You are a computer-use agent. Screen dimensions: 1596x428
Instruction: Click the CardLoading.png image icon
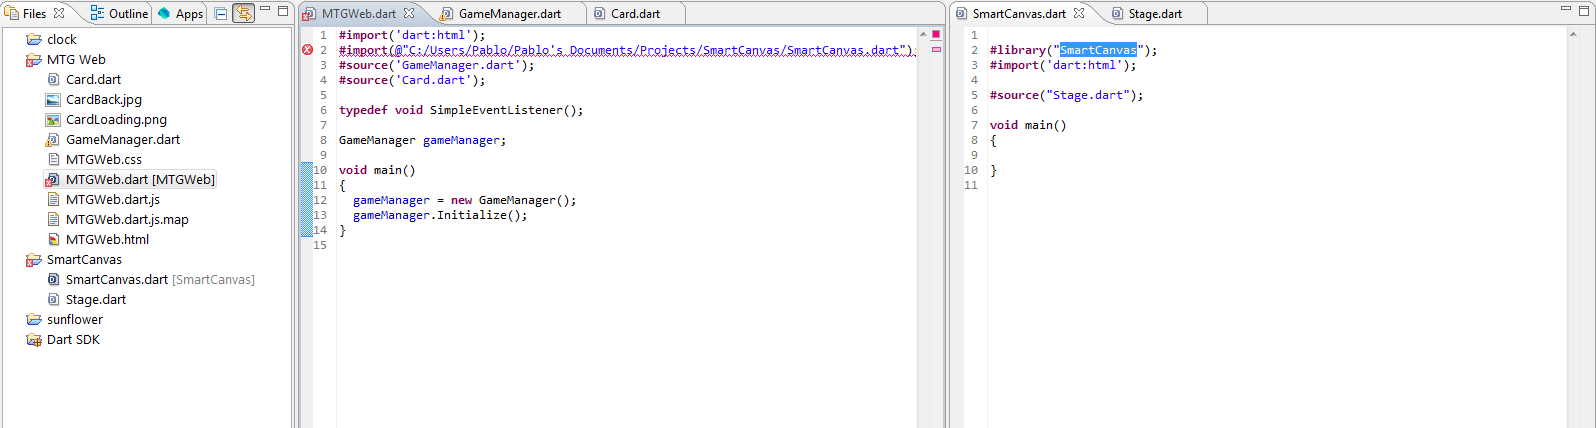(x=53, y=119)
